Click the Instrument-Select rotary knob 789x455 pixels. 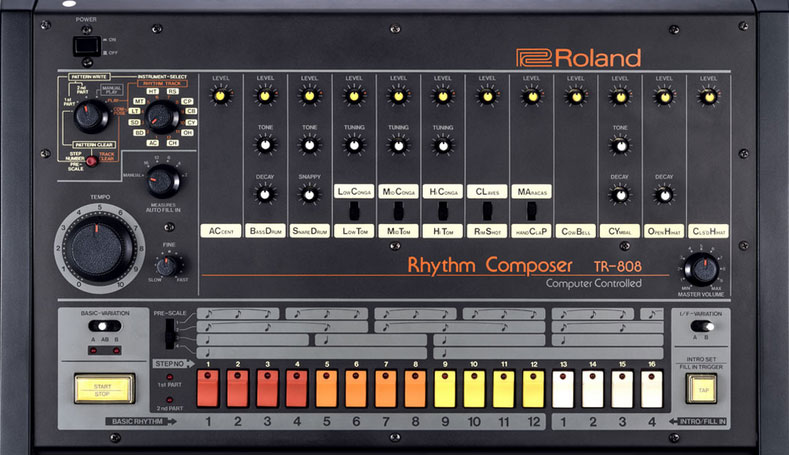162,117
